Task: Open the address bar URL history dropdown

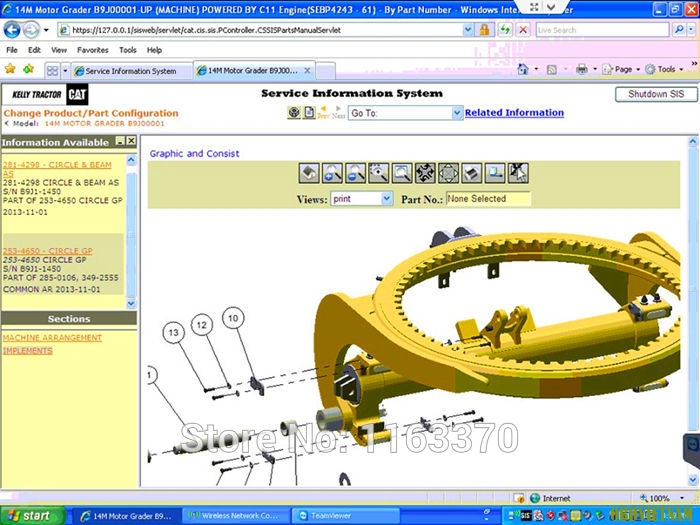Action: click(x=467, y=30)
